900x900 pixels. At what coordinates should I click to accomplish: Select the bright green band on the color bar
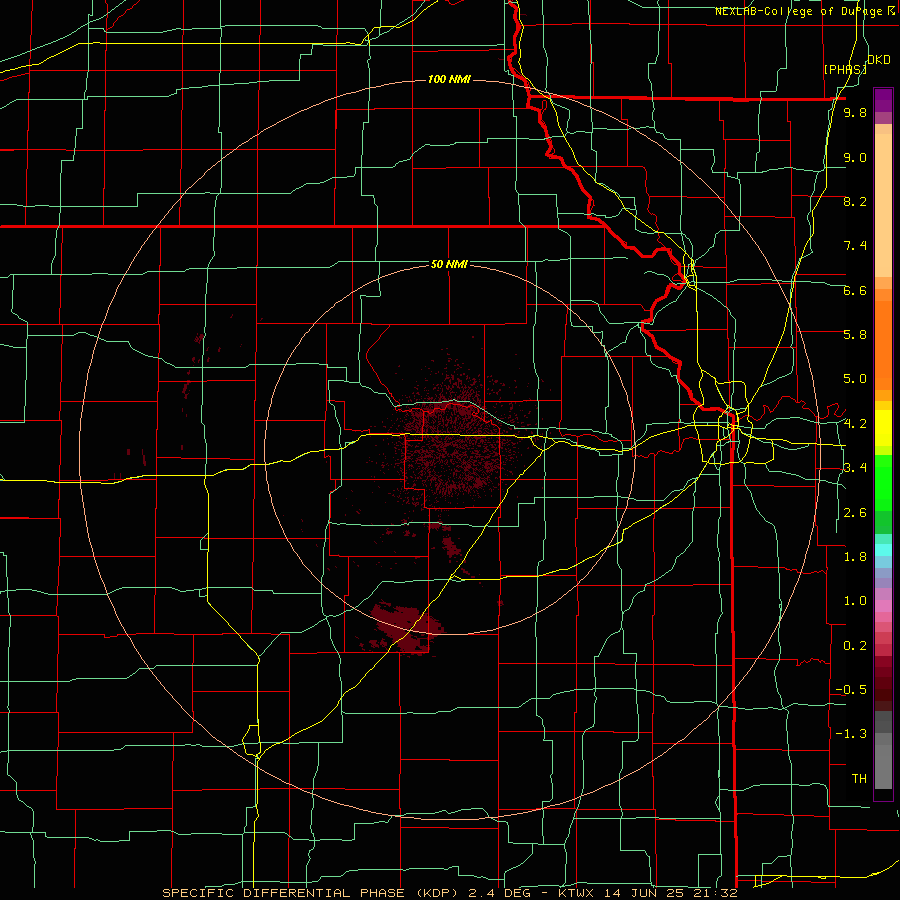click(883, 484)
